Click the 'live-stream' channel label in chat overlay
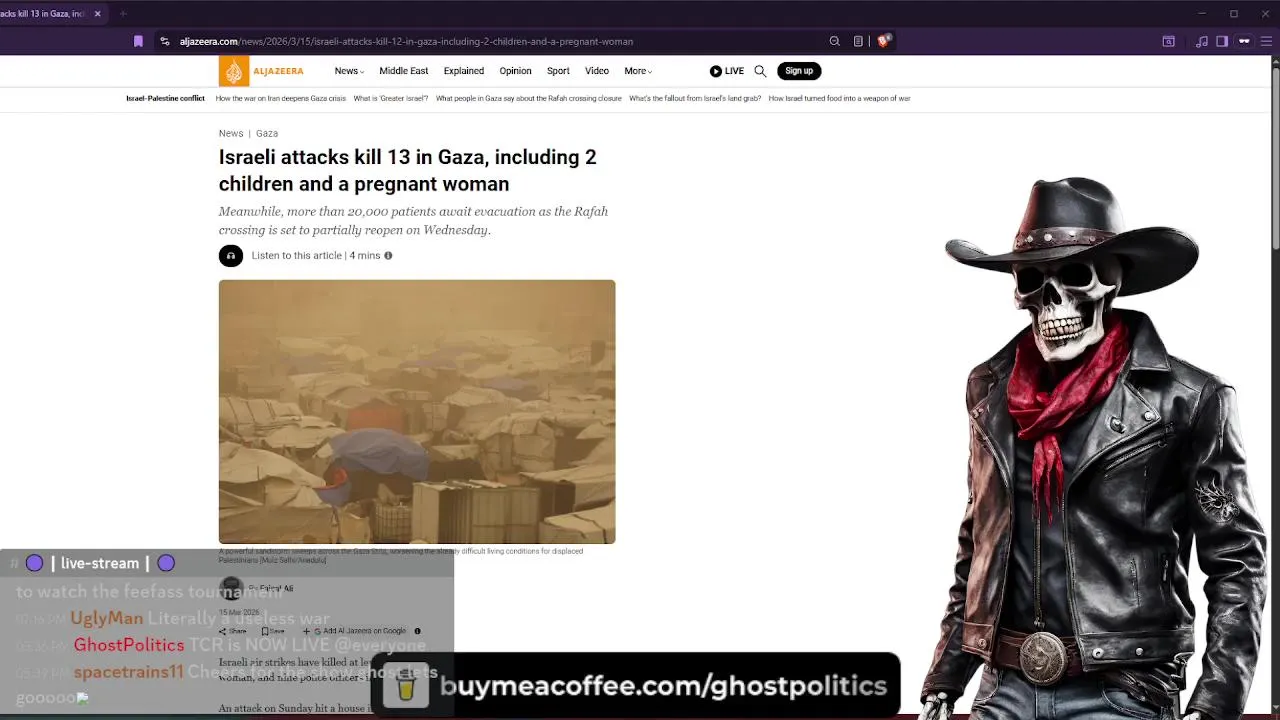1280x720 pixels. click(x=100, y=563)
